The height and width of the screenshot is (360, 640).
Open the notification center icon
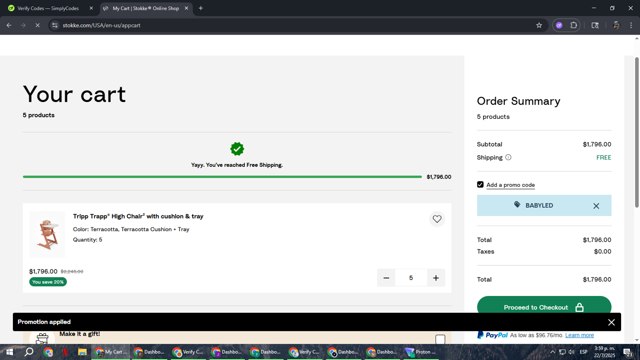click(x=628, y=352)
